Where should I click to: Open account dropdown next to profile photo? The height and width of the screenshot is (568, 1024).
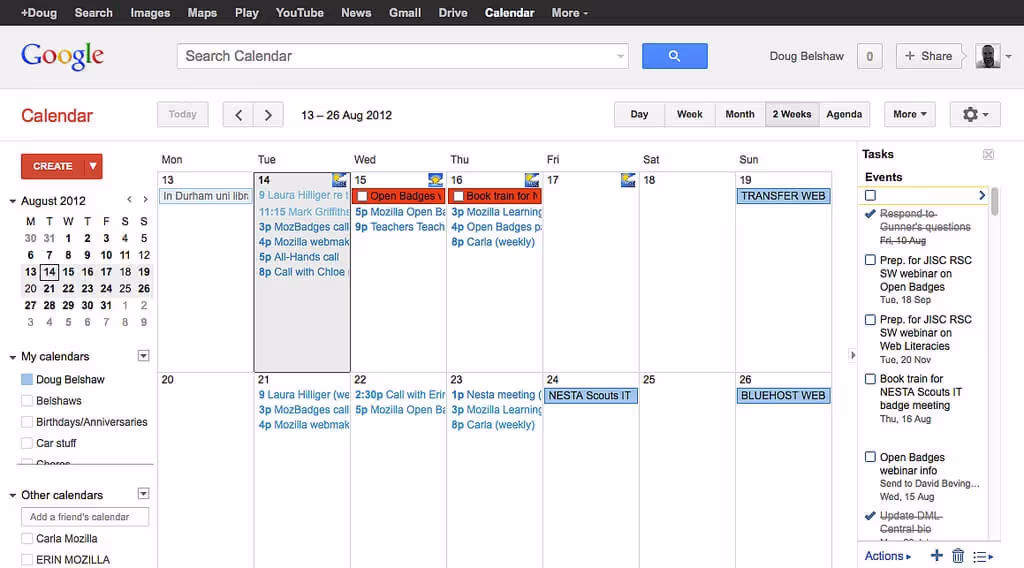pyautogui.click(x=1008, y=57)
